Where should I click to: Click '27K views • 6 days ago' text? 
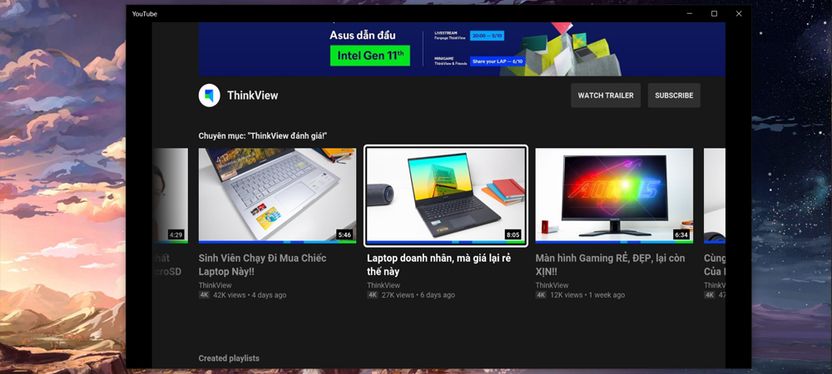click(x=418, y=295)
